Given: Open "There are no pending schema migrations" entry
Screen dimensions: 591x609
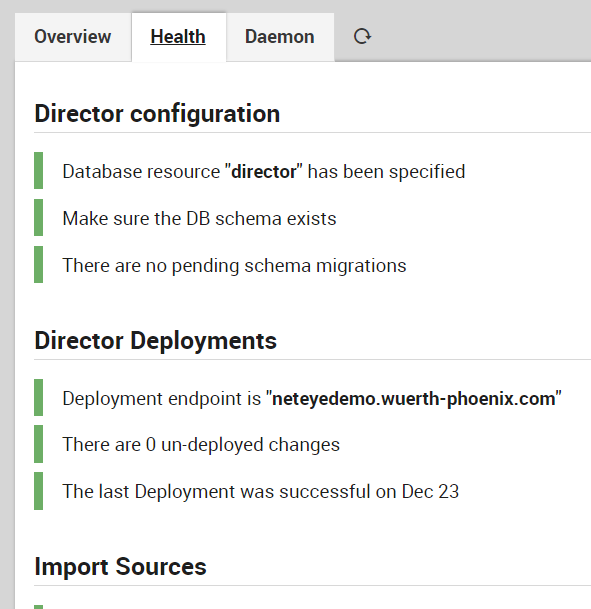Looking at the screenshot, I should [x=234, y=266].
